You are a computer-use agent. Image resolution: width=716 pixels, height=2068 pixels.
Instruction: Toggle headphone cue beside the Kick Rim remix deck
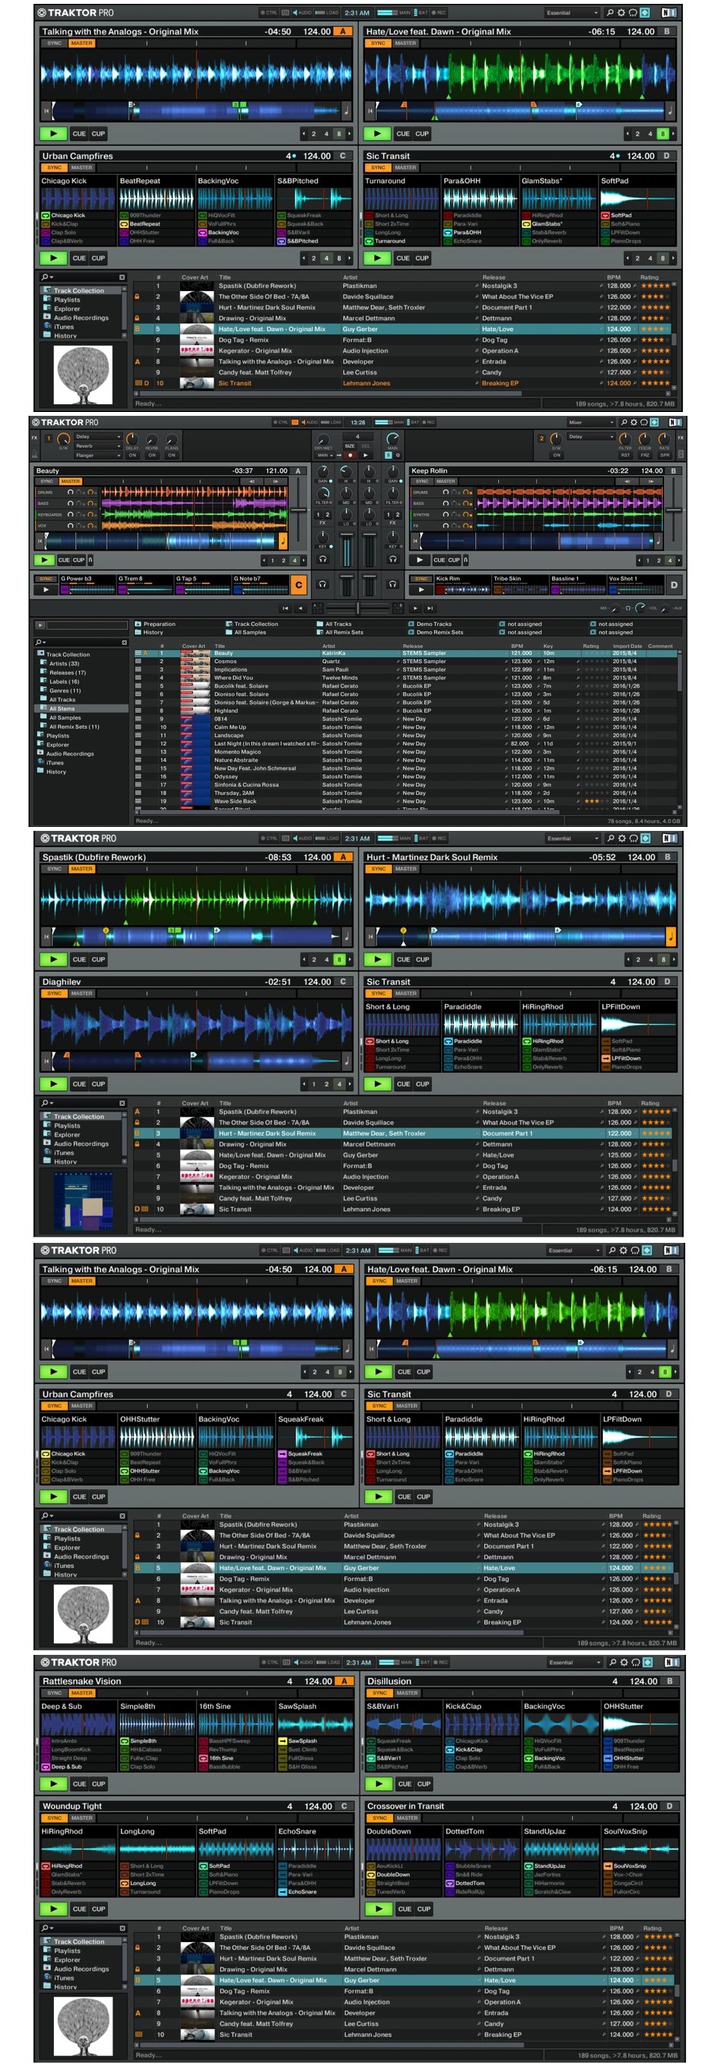[x=393, y=584]
